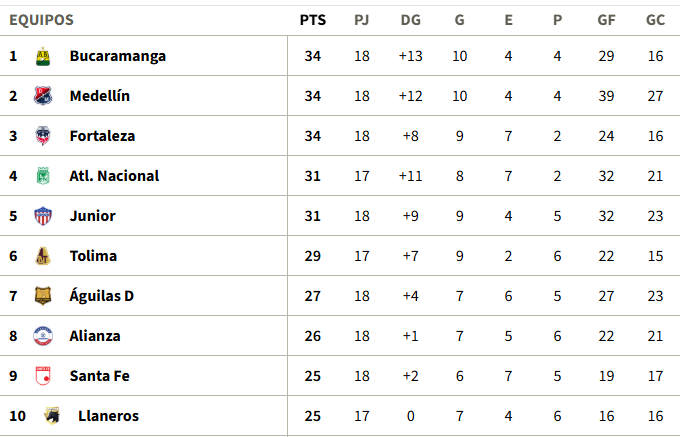Click the Tolima team crest icon
Screen dimensions: 680x437
click(43, 256)
